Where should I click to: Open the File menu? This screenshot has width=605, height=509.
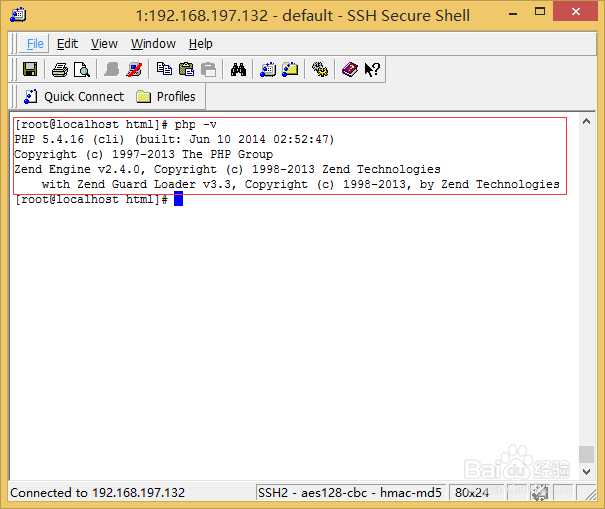35,44
